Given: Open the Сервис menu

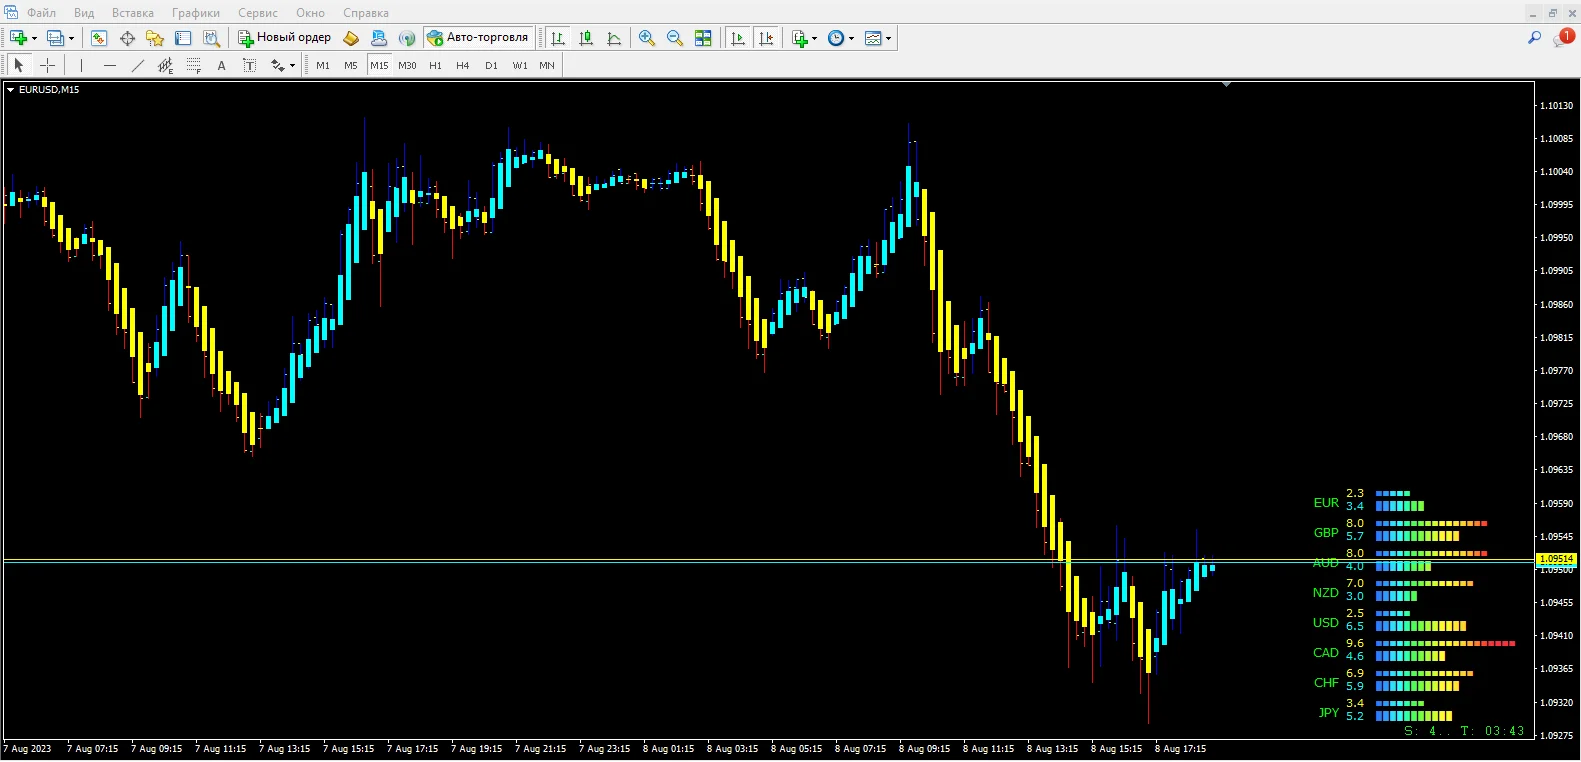Looking at the screenshot, I should (x=258, y=13).
